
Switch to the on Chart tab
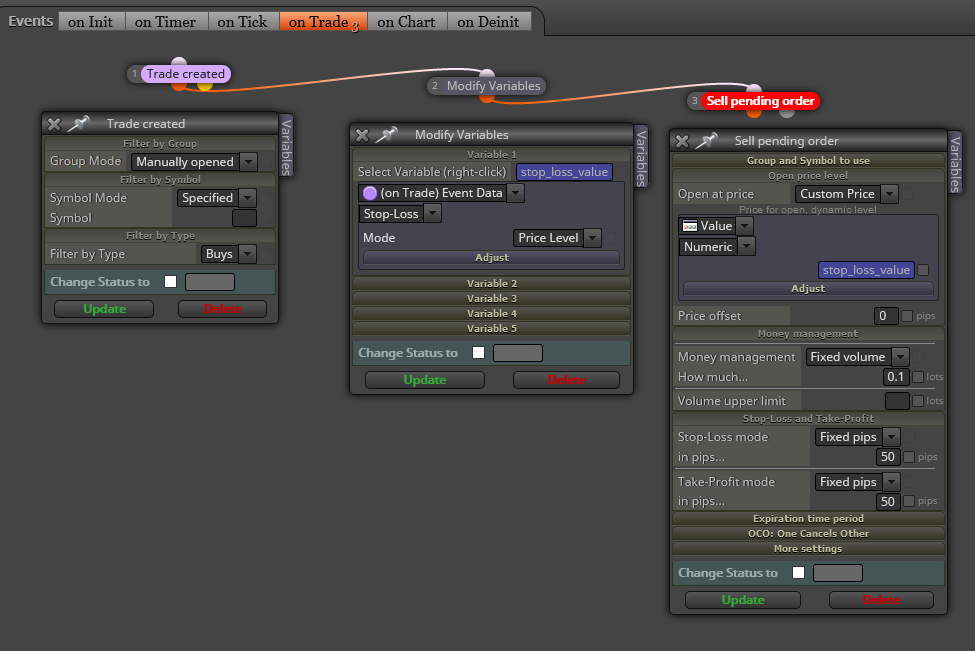coord(407,22)
